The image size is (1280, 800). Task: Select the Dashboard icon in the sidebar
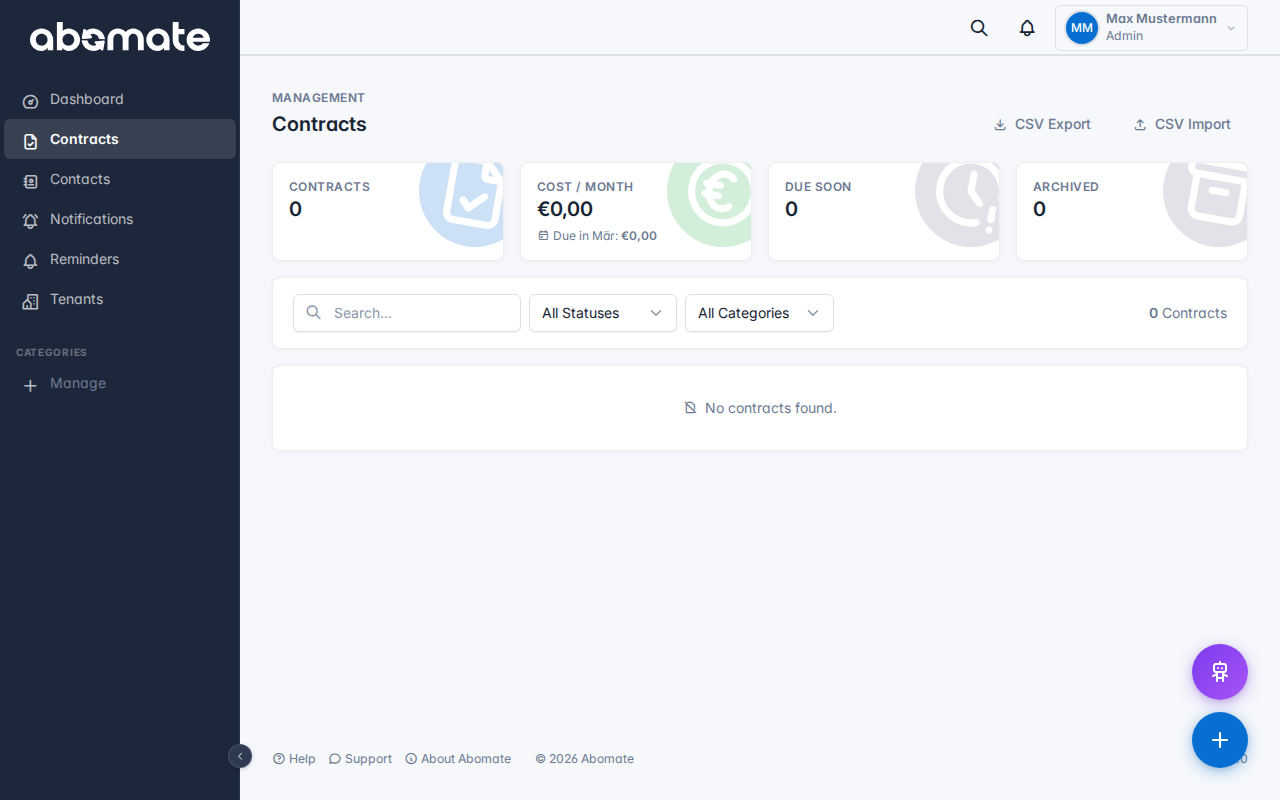click(29, 99)
